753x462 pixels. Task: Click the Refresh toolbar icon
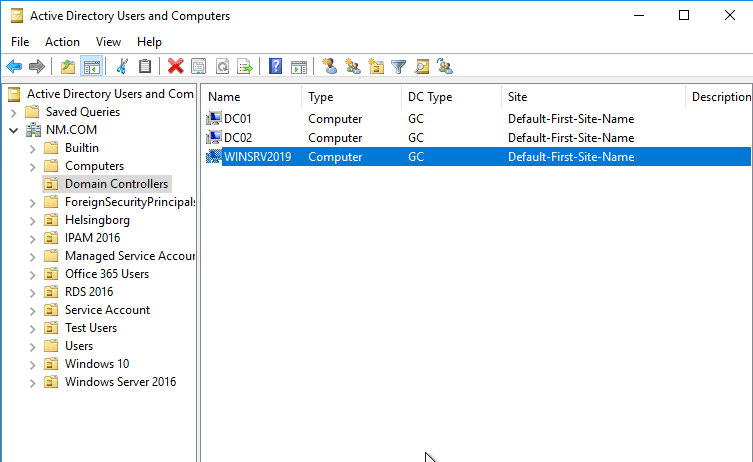[x=222, y=66]
